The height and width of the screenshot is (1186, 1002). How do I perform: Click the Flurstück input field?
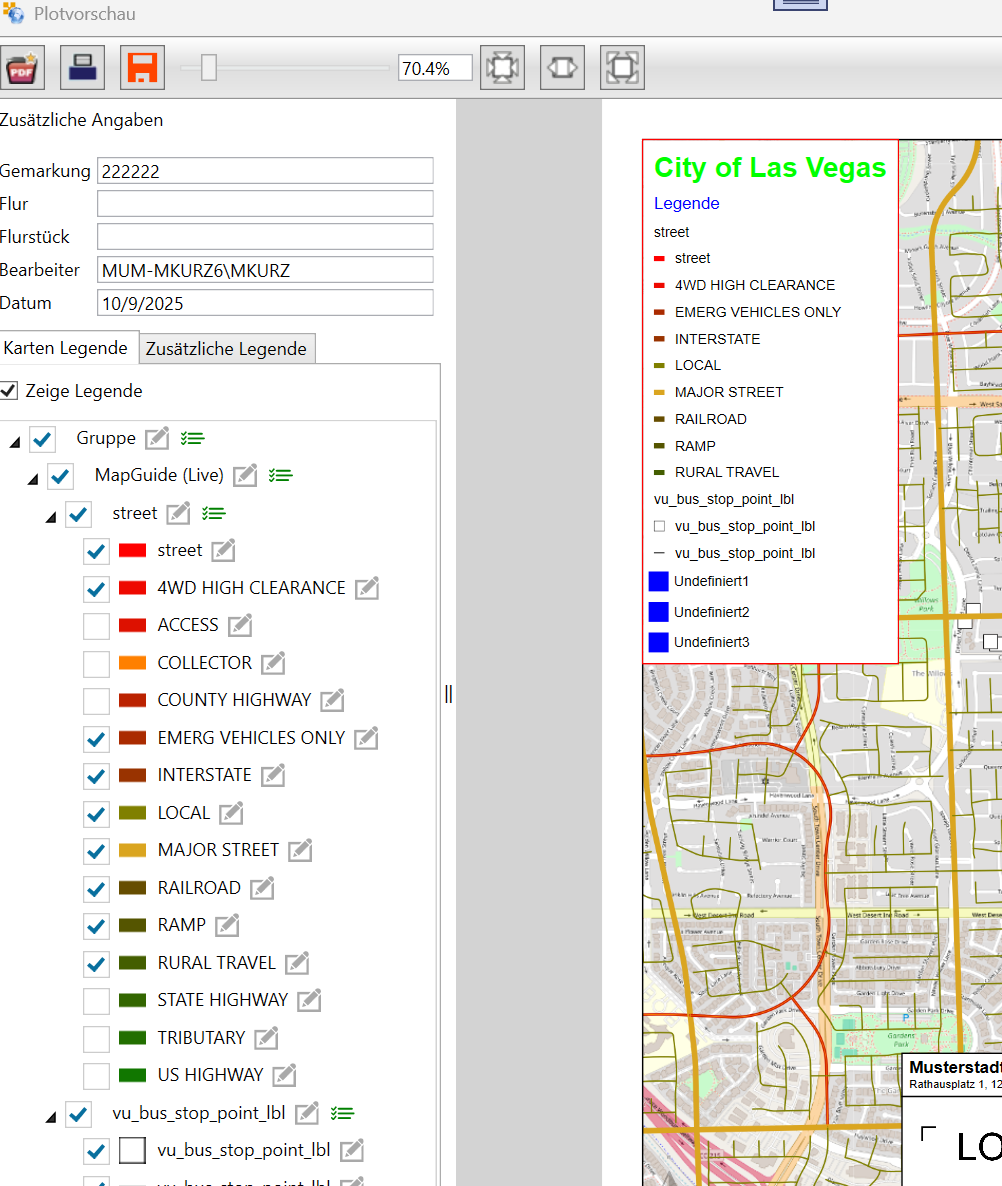tap(265, 237)
